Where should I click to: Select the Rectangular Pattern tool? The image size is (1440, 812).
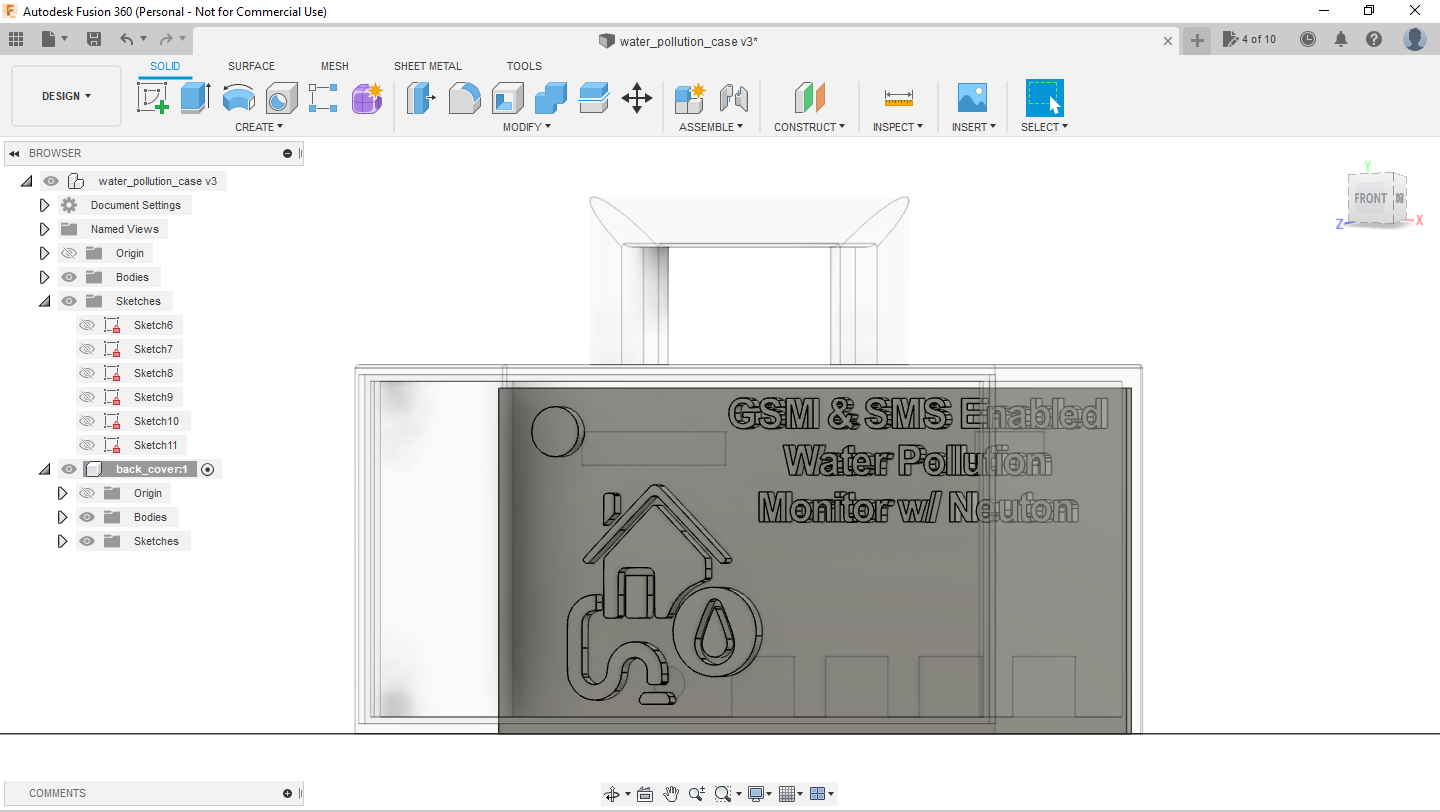[323, 98]
